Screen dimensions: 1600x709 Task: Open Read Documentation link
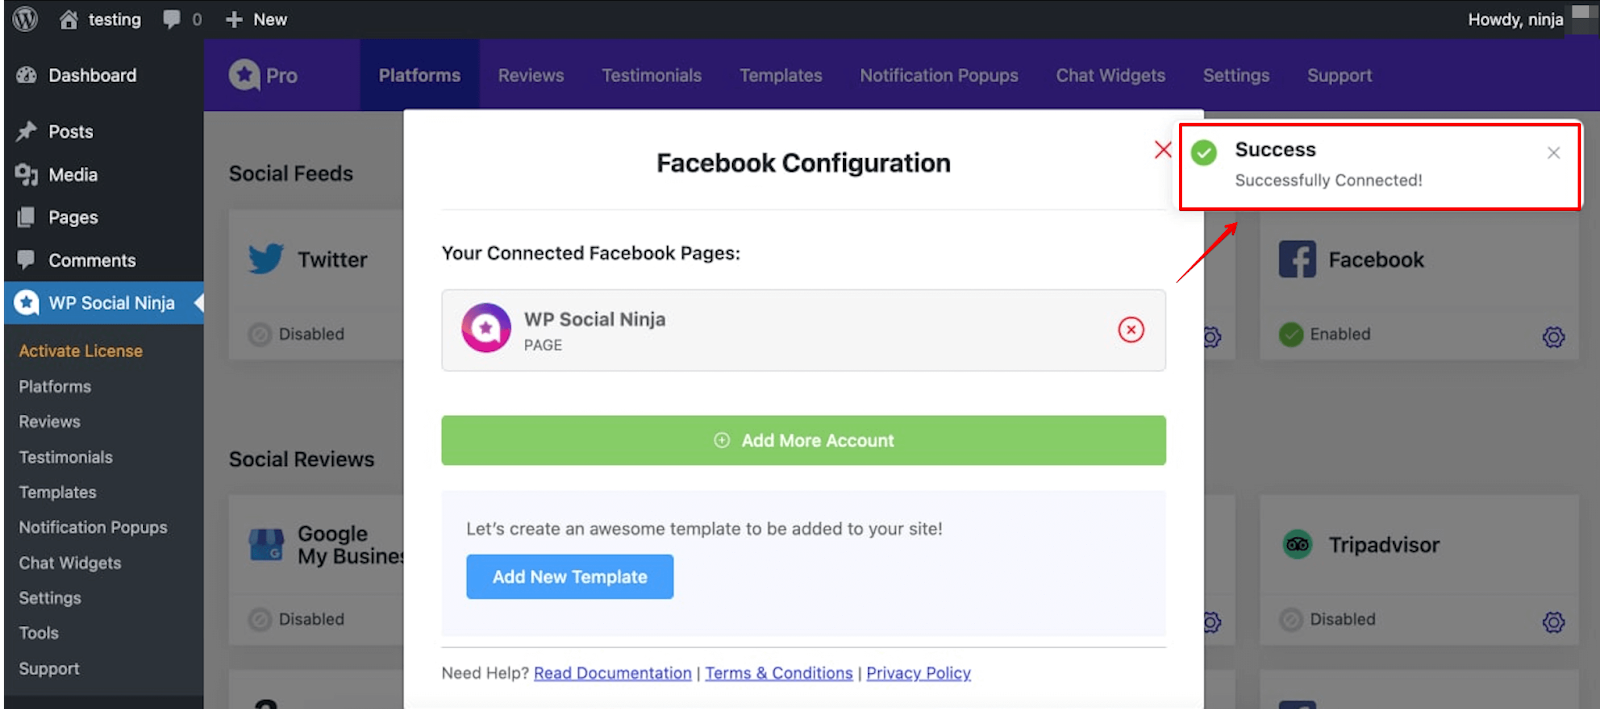[x=613, y=673]
